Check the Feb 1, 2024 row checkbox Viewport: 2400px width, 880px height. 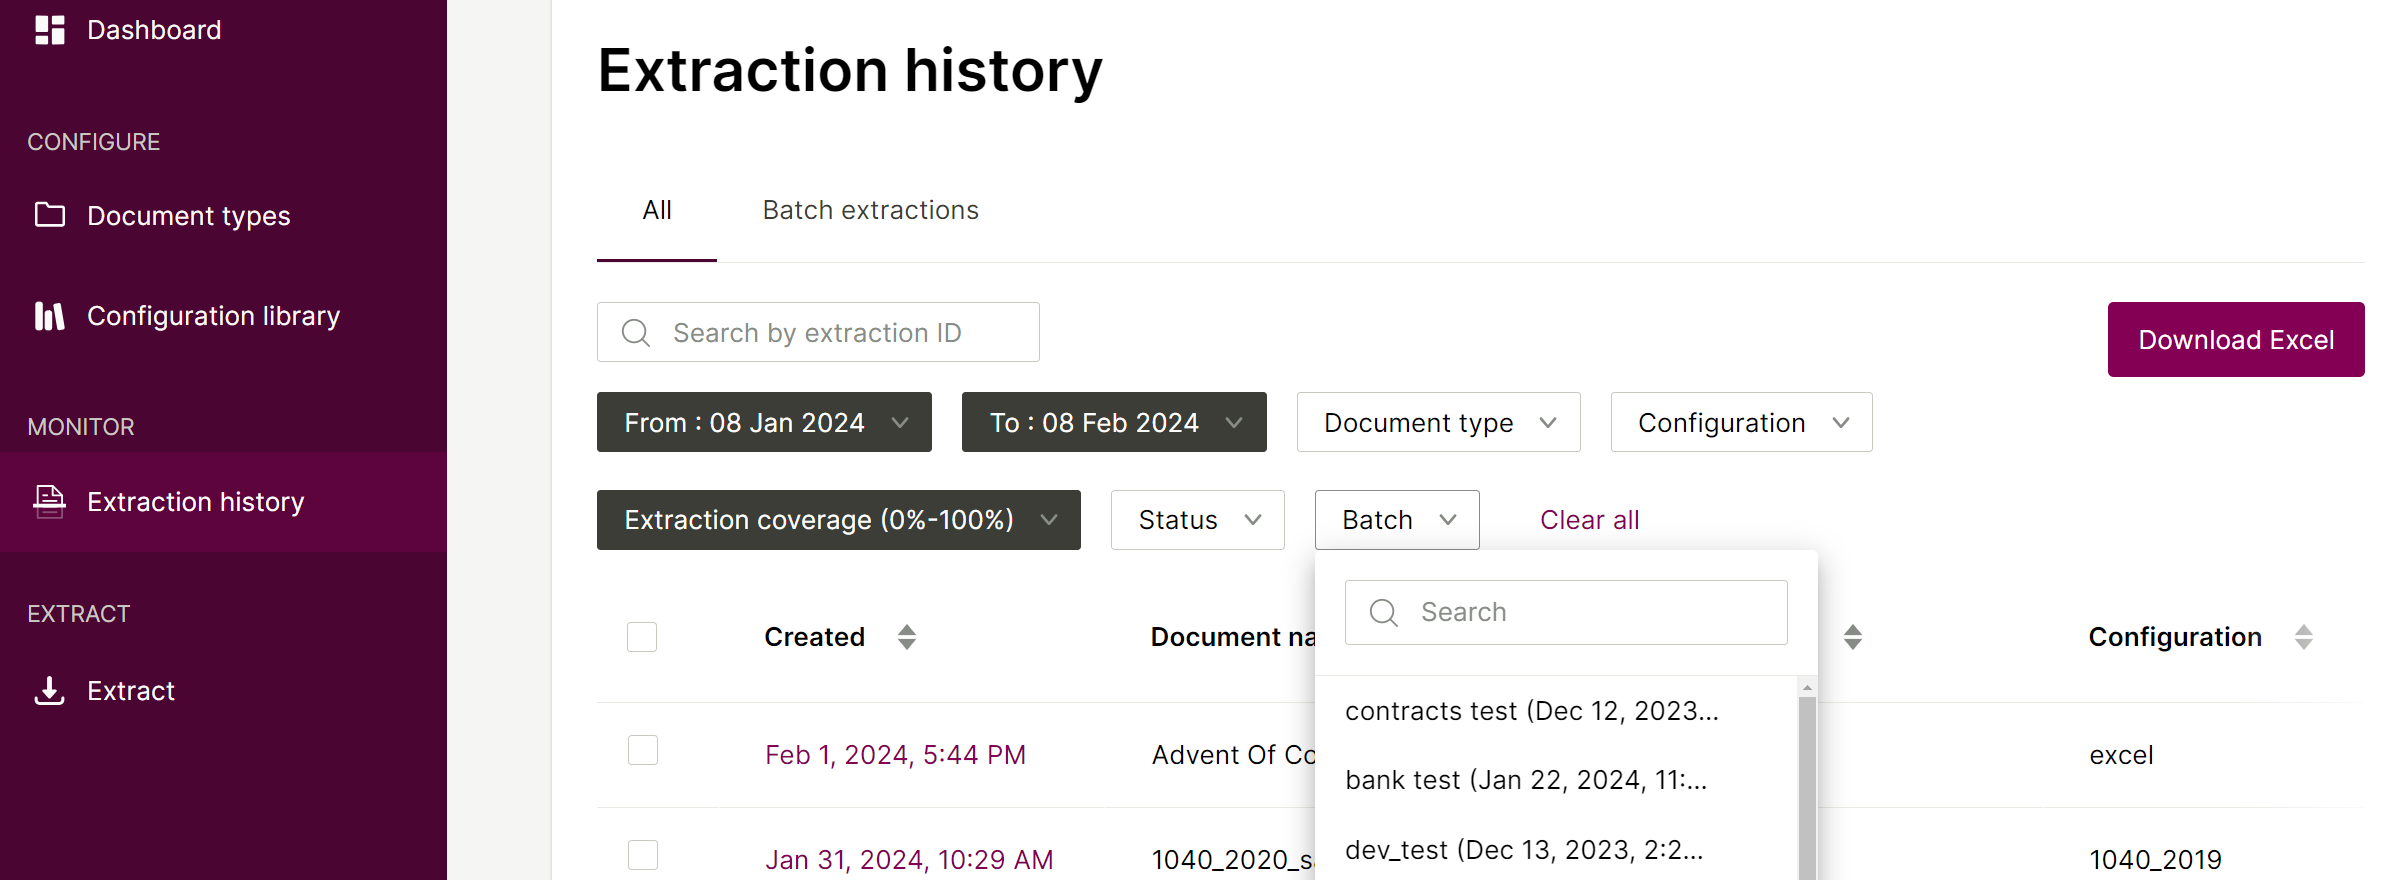click(x=642, y=750)
